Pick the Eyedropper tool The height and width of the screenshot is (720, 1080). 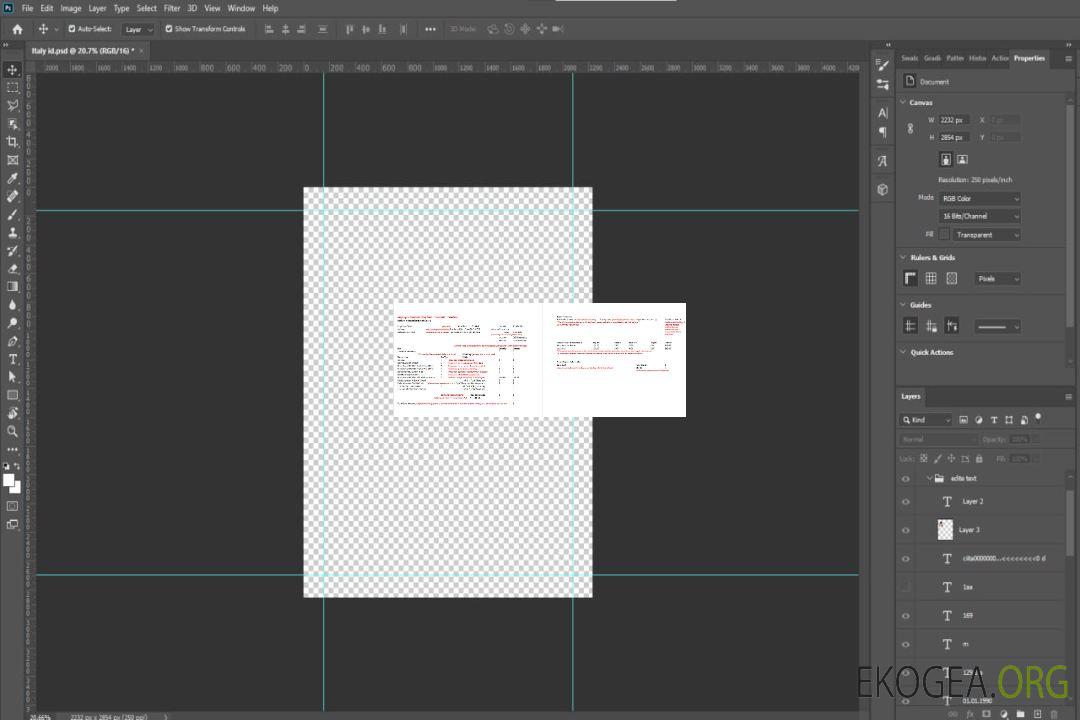13,178
